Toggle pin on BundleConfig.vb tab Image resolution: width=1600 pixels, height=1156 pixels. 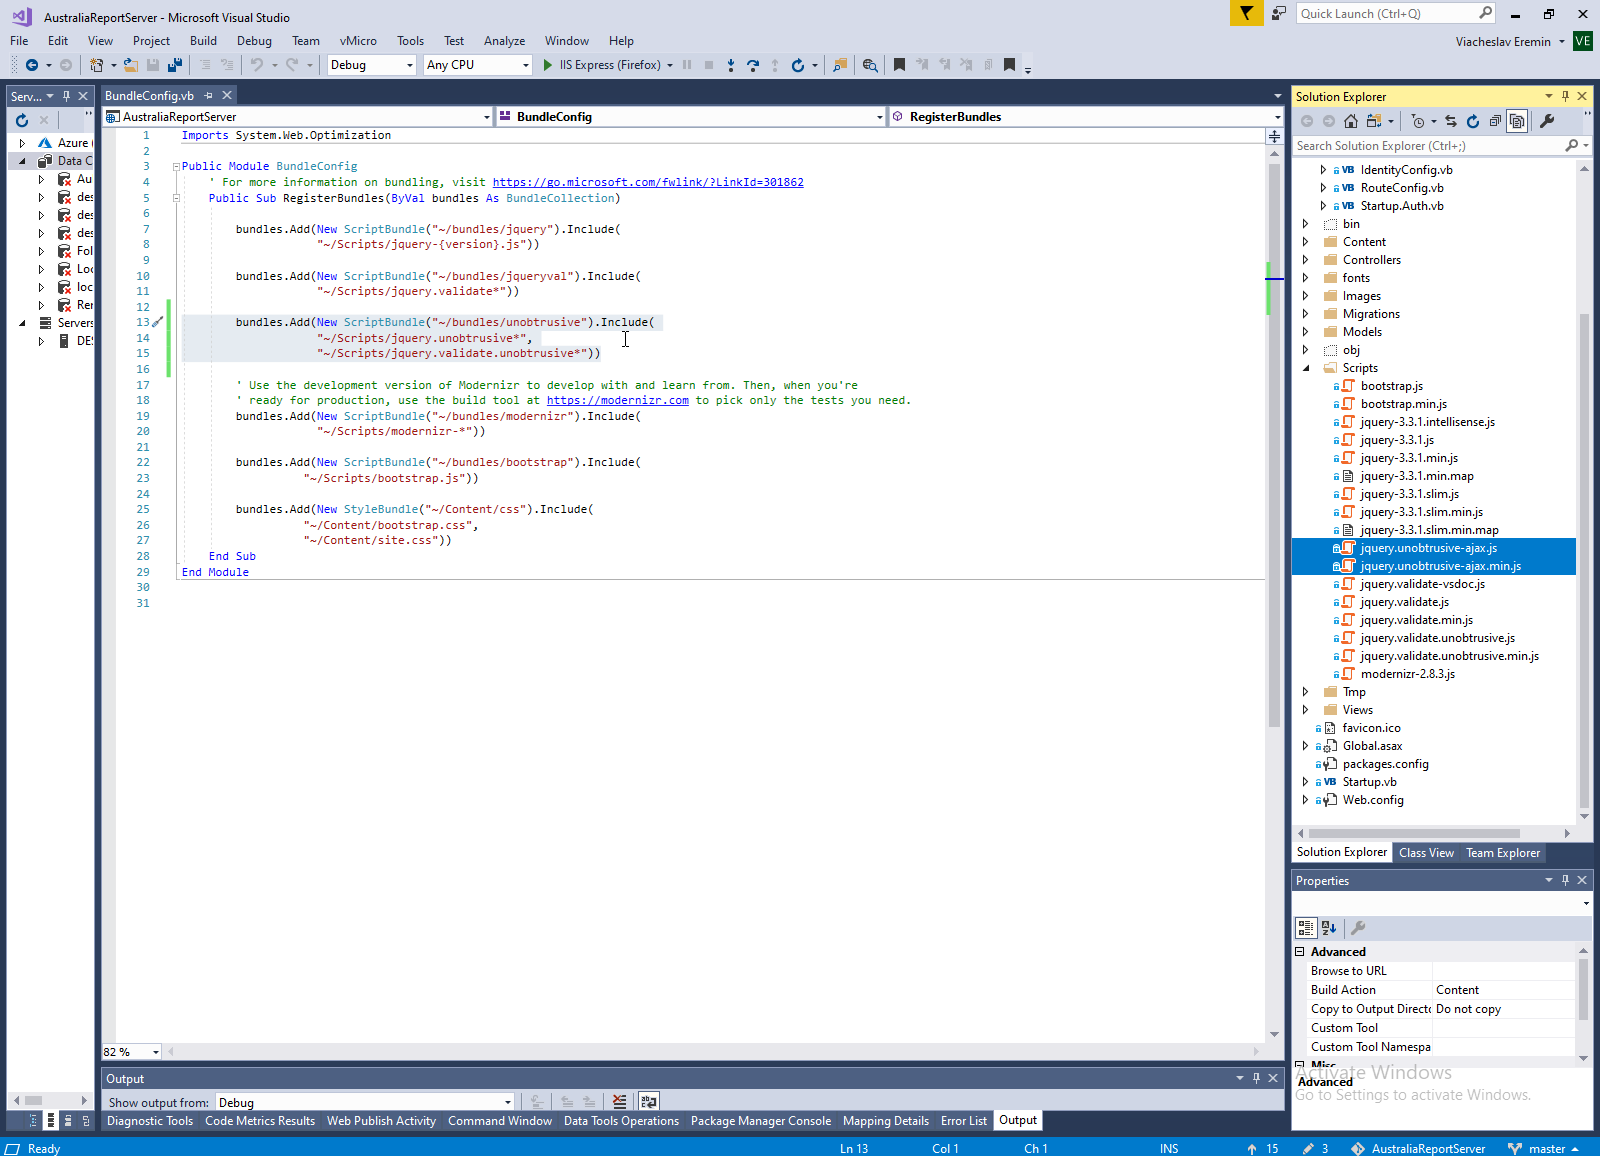coord(209,96)
